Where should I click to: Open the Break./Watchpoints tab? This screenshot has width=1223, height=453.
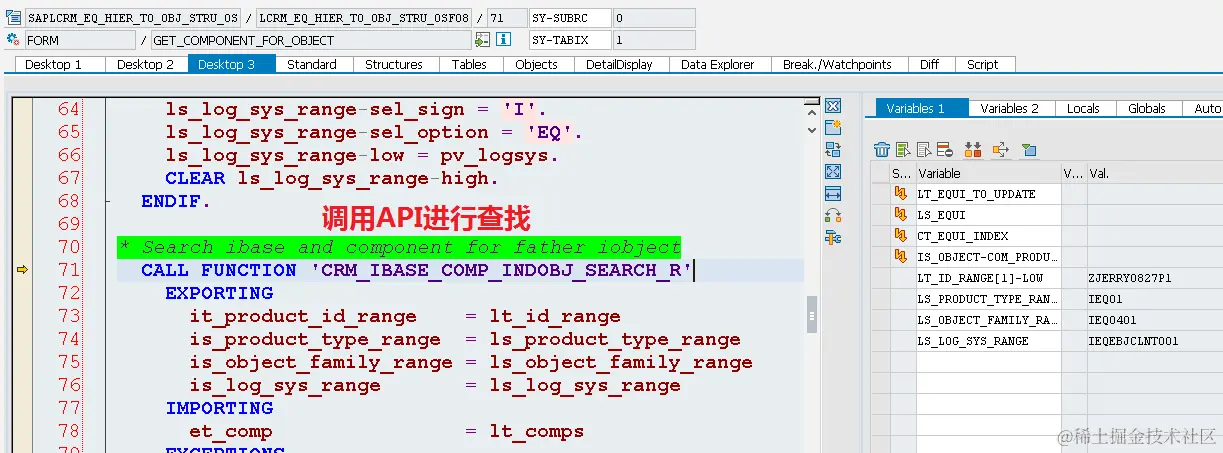(837, 64)
